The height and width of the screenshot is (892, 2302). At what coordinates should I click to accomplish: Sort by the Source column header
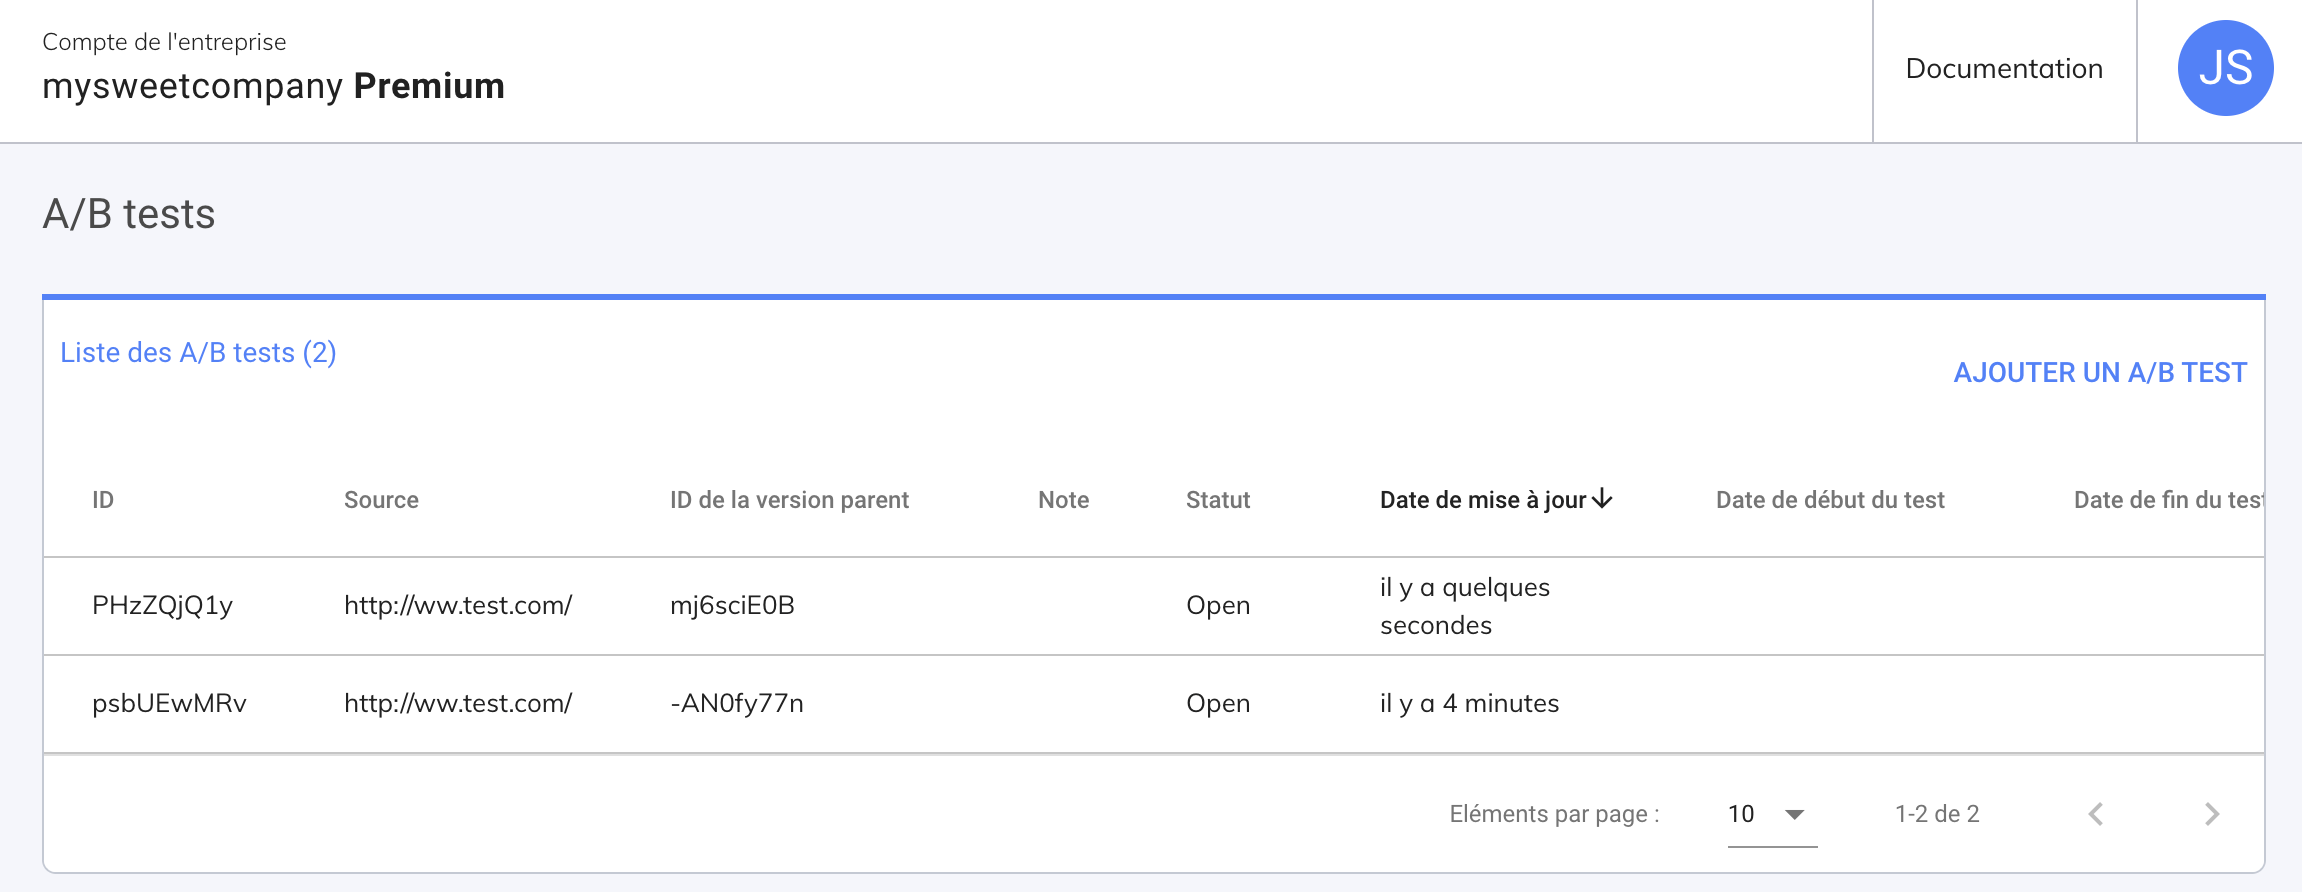pos(381,500)
